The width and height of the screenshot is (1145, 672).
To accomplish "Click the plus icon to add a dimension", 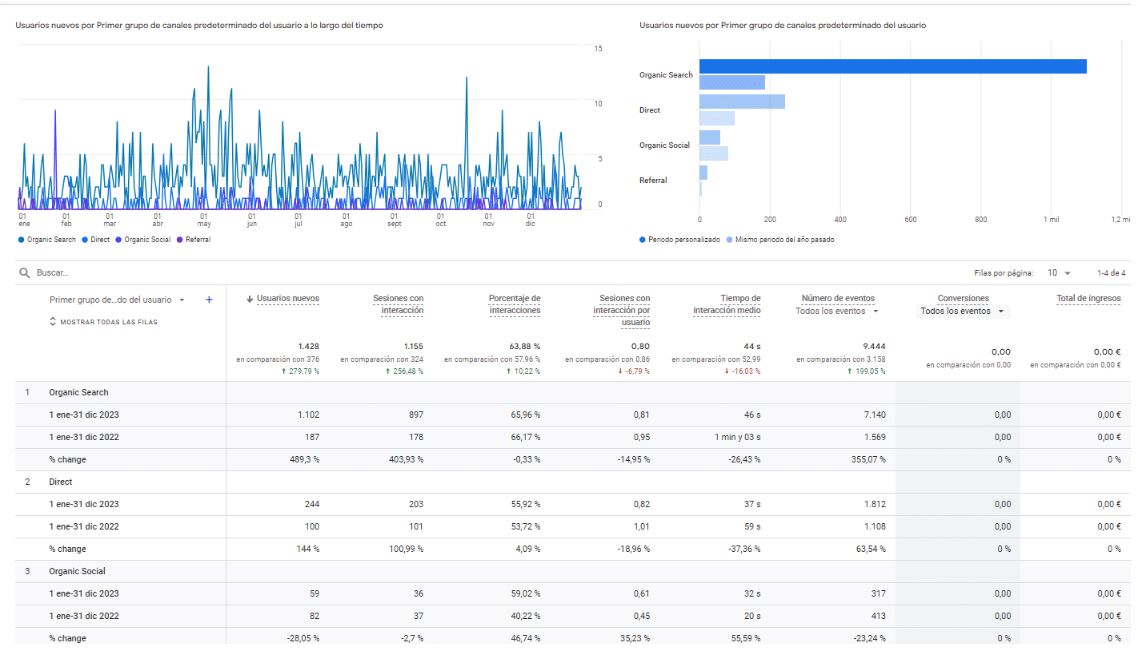I will 209,299.
